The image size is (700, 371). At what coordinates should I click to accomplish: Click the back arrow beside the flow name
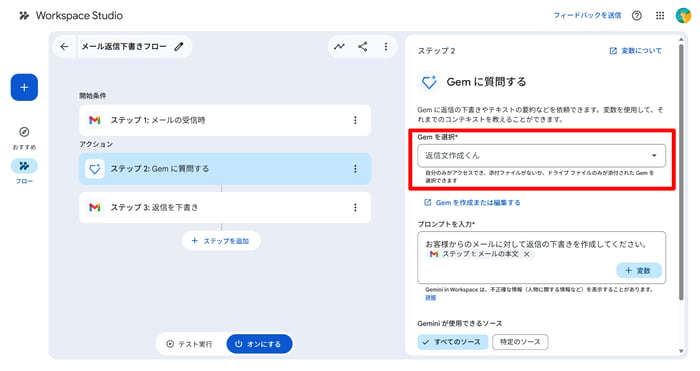(x=64, y=46)
